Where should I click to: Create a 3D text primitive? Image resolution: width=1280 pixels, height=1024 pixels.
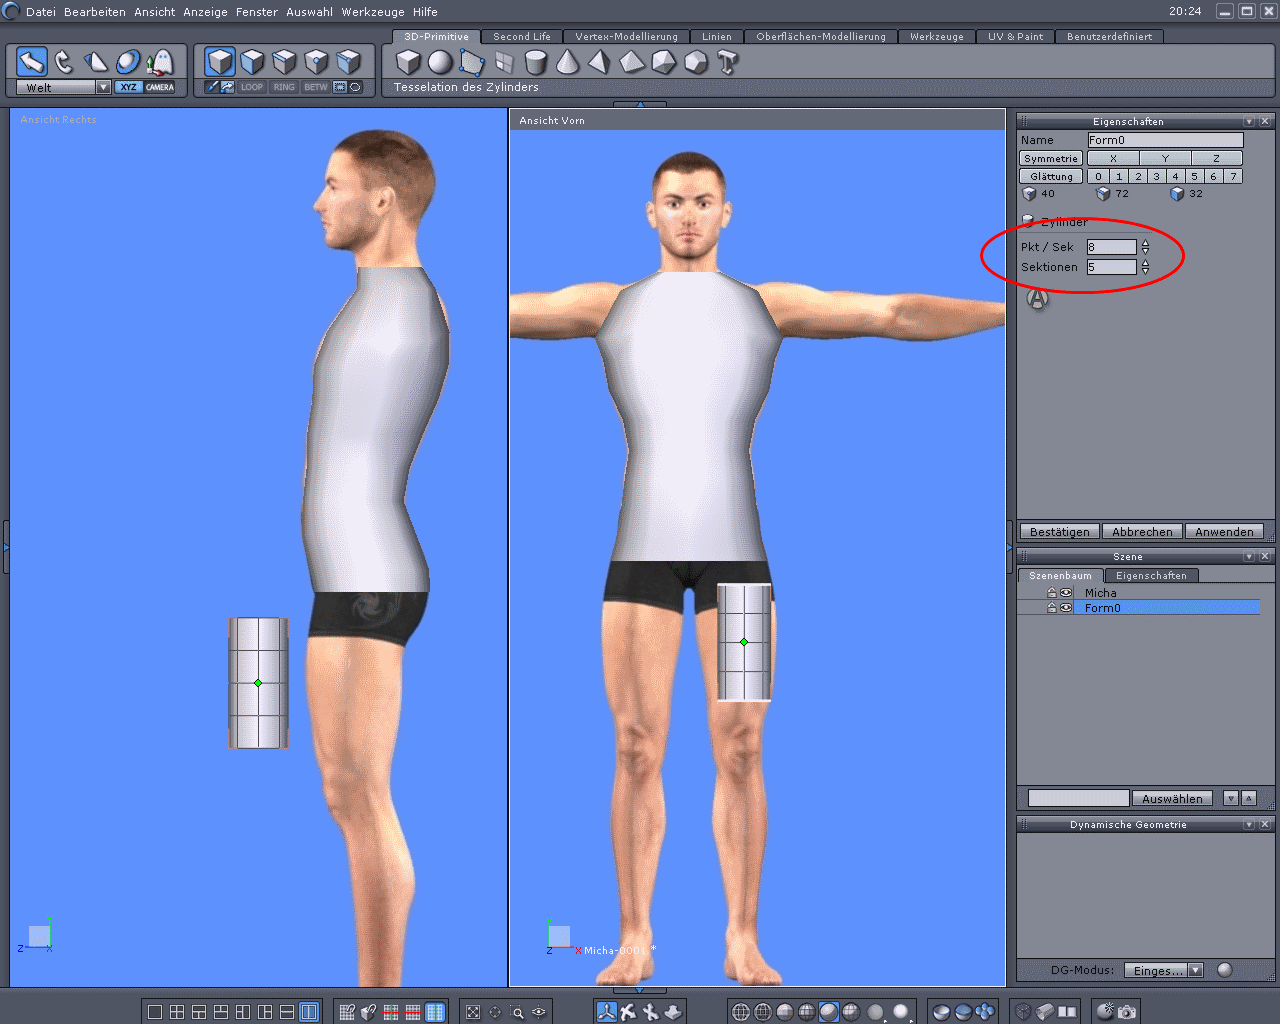click(x=728, y=62)
